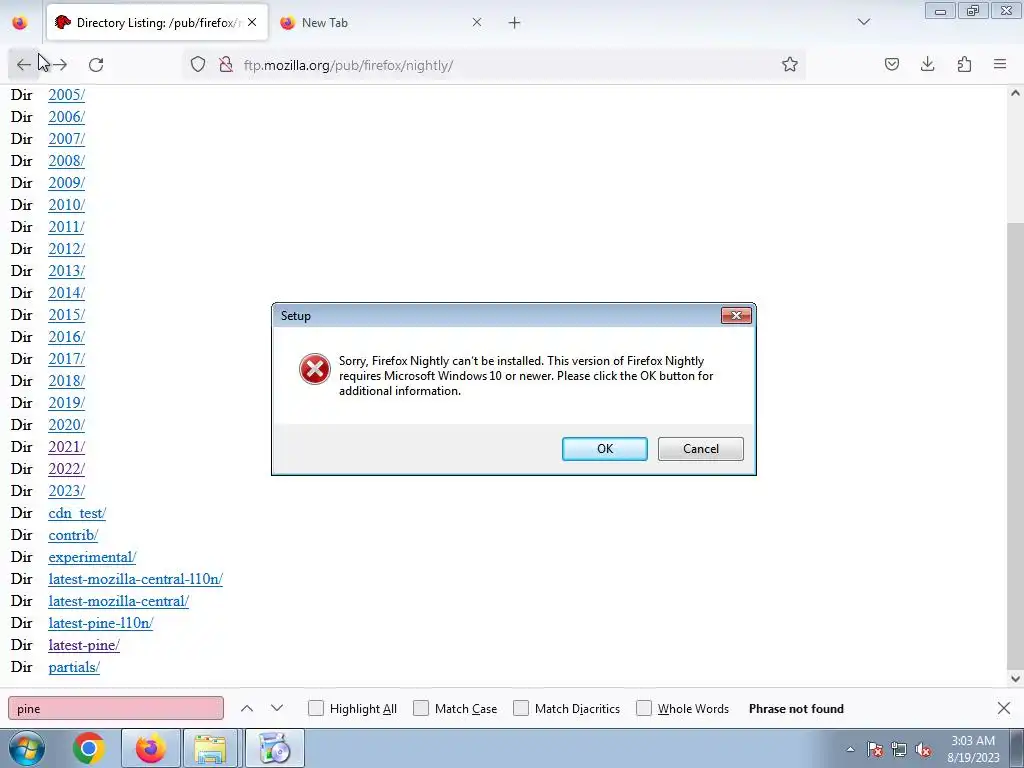
Task: Click Cancel in the Setup dialog
Action: [701, 449]
